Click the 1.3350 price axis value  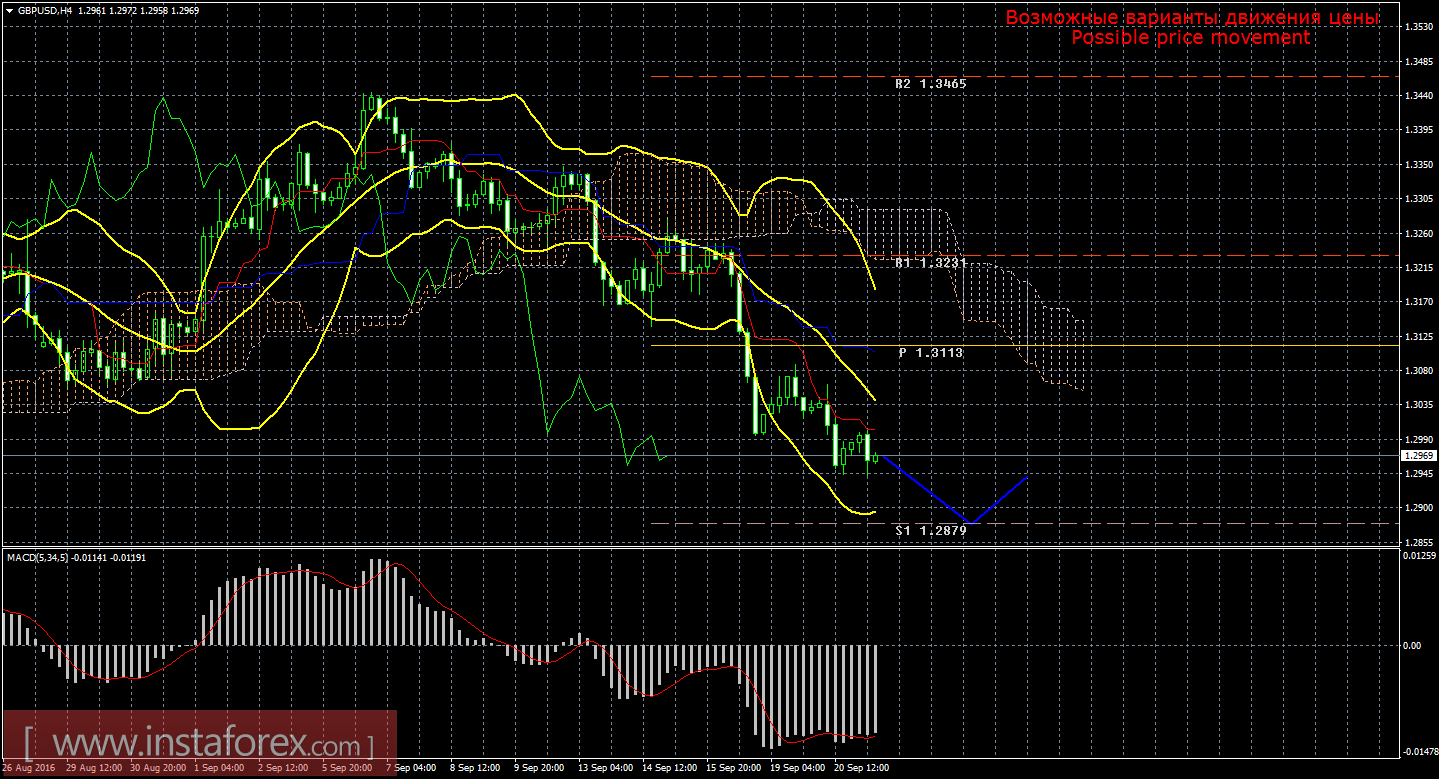pos(1419,165)
